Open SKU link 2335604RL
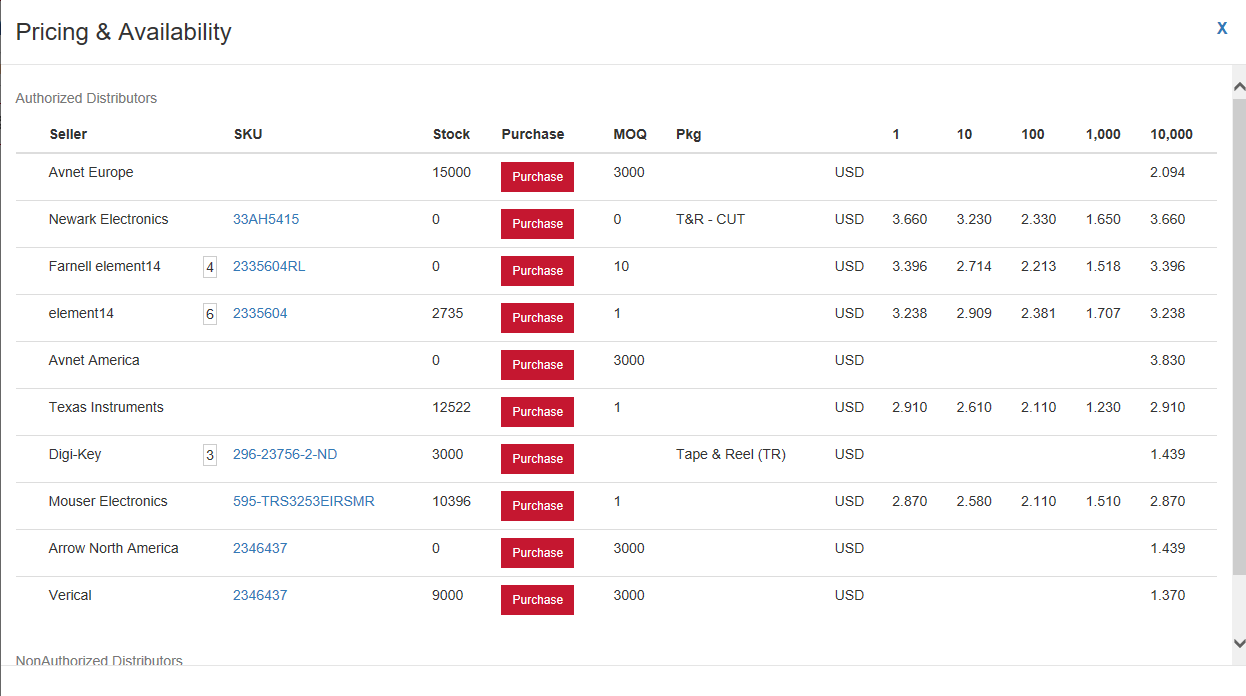1246x696 pixels. pos(269,266)
